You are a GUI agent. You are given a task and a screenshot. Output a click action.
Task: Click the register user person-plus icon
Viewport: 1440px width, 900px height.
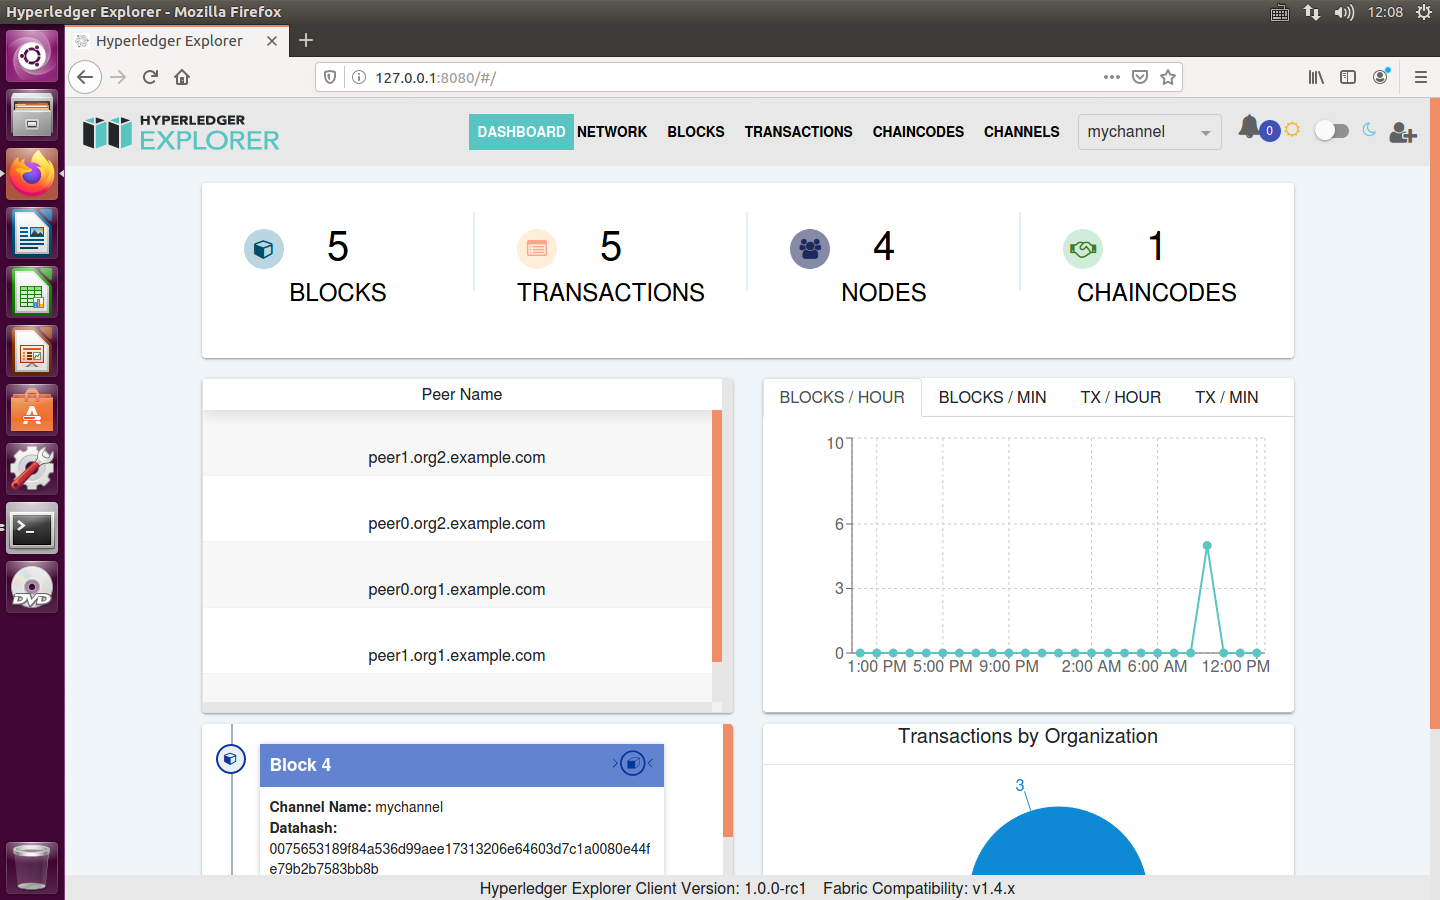click(1403, 131)
